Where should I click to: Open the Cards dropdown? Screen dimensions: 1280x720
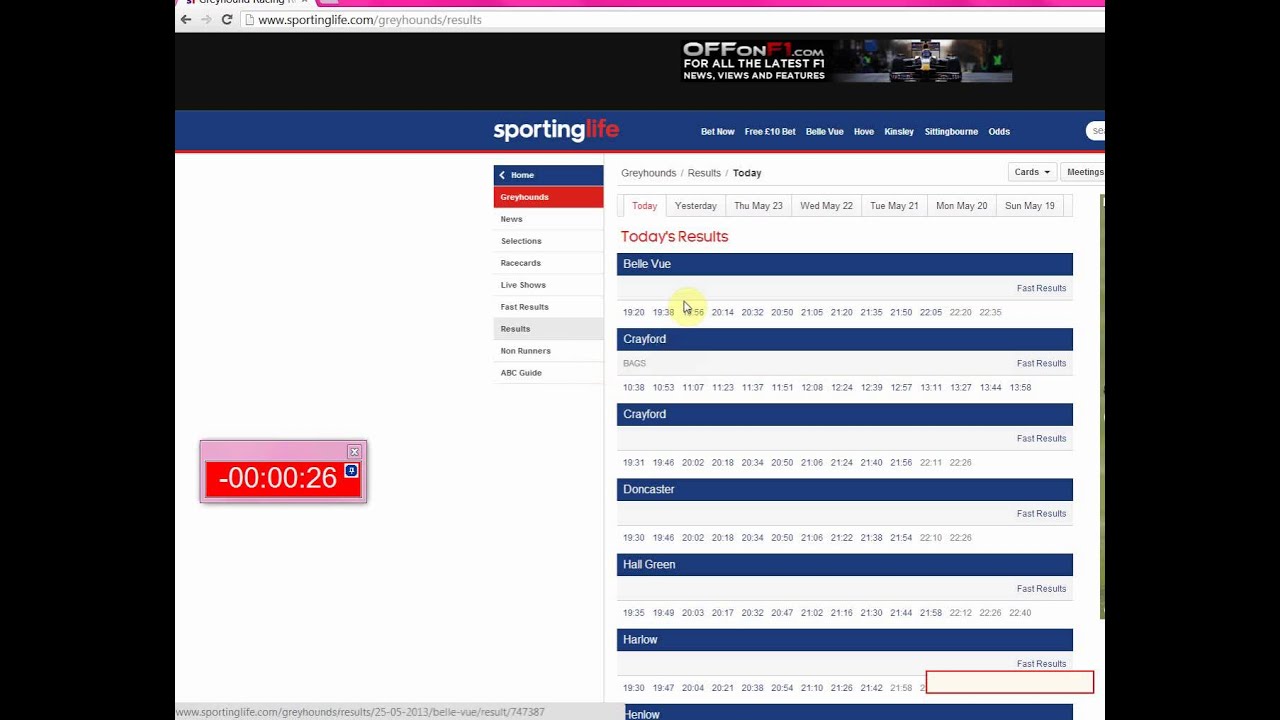pos(1032,172)
